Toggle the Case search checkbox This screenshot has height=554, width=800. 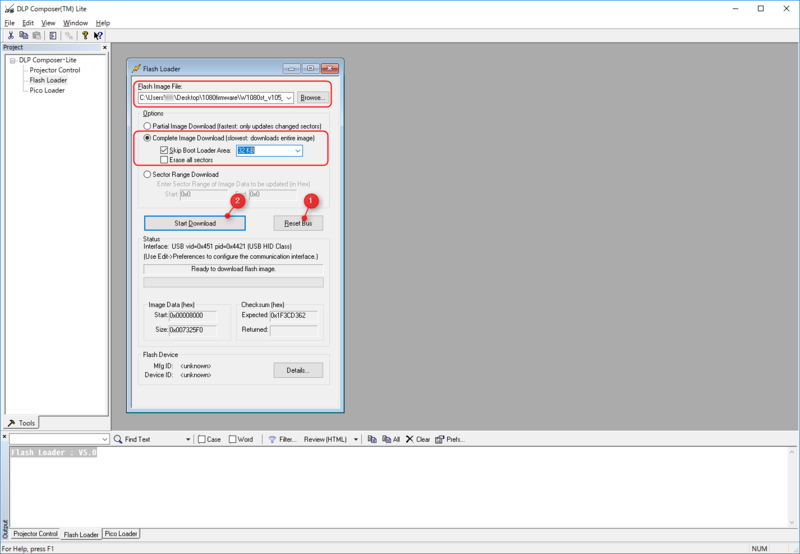202,439
